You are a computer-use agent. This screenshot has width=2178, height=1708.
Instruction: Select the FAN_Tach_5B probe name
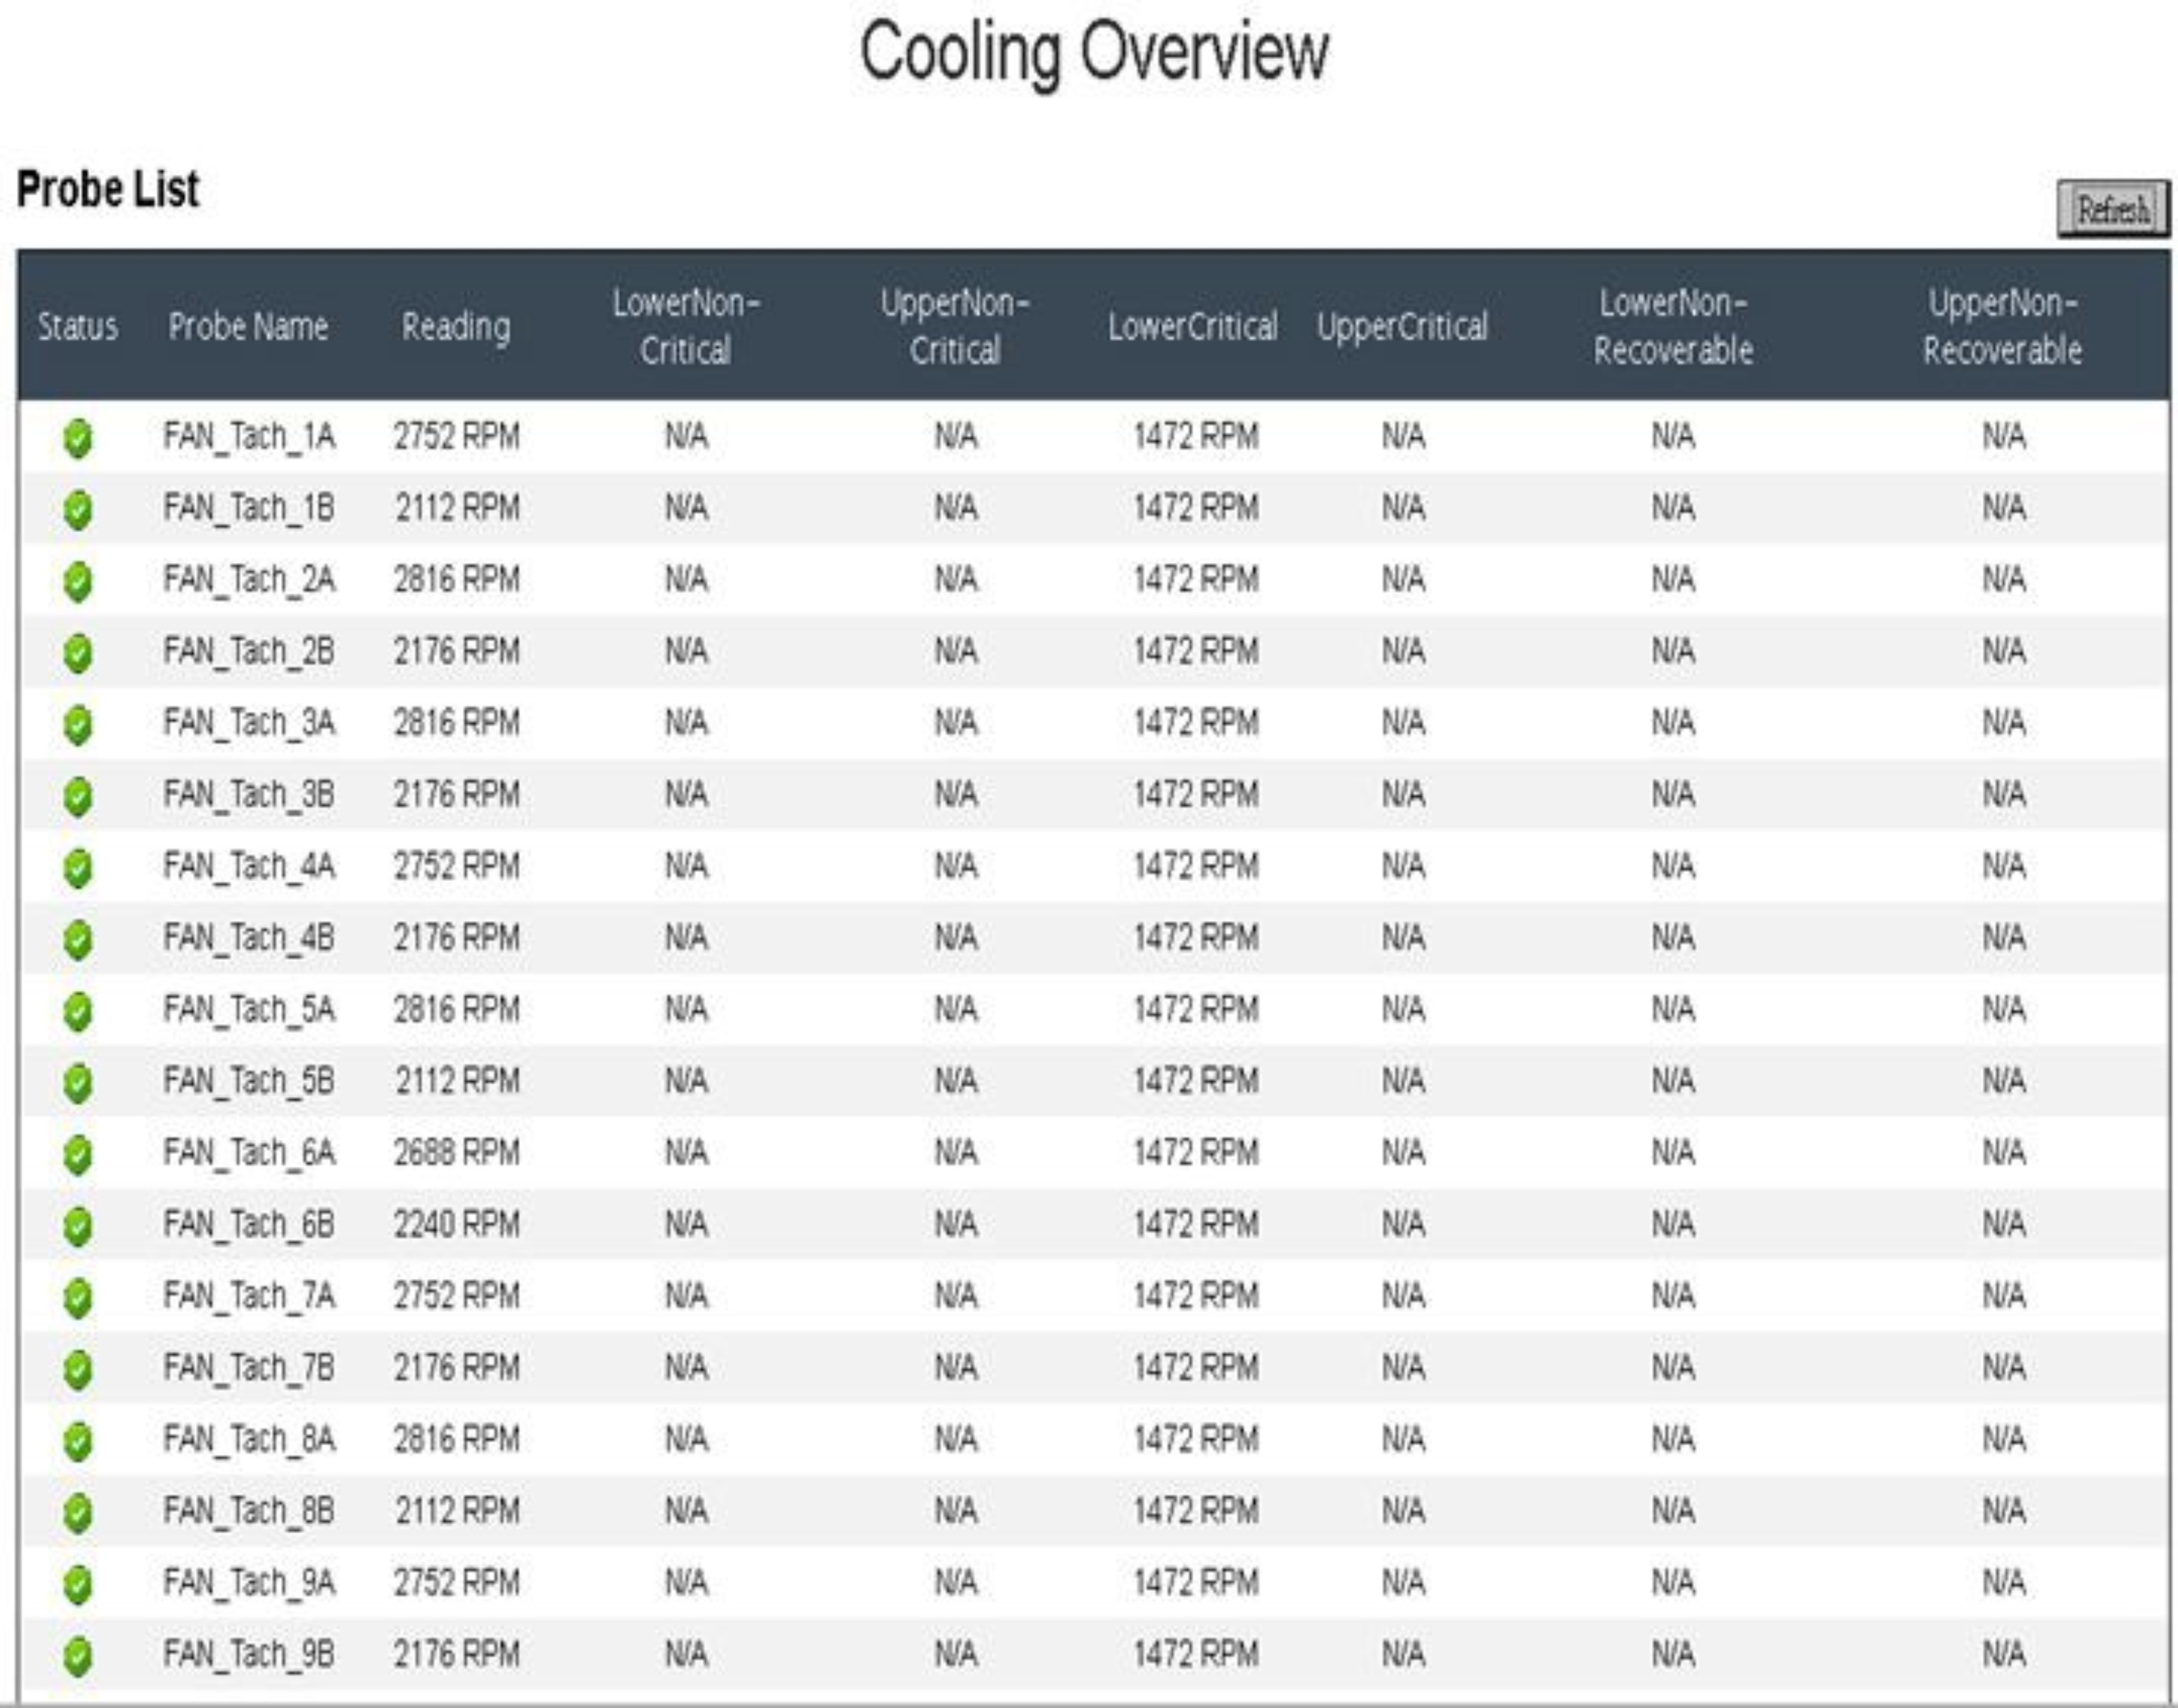pos(249,1081)
